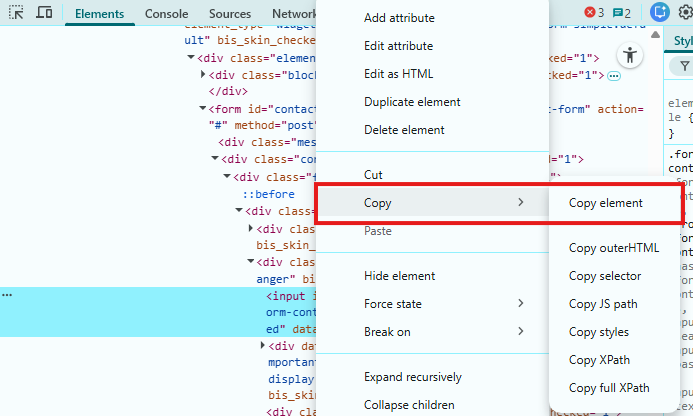Expand the div da node below input
Viewport: 693px width, 416px height.
[x=263, y=345]
